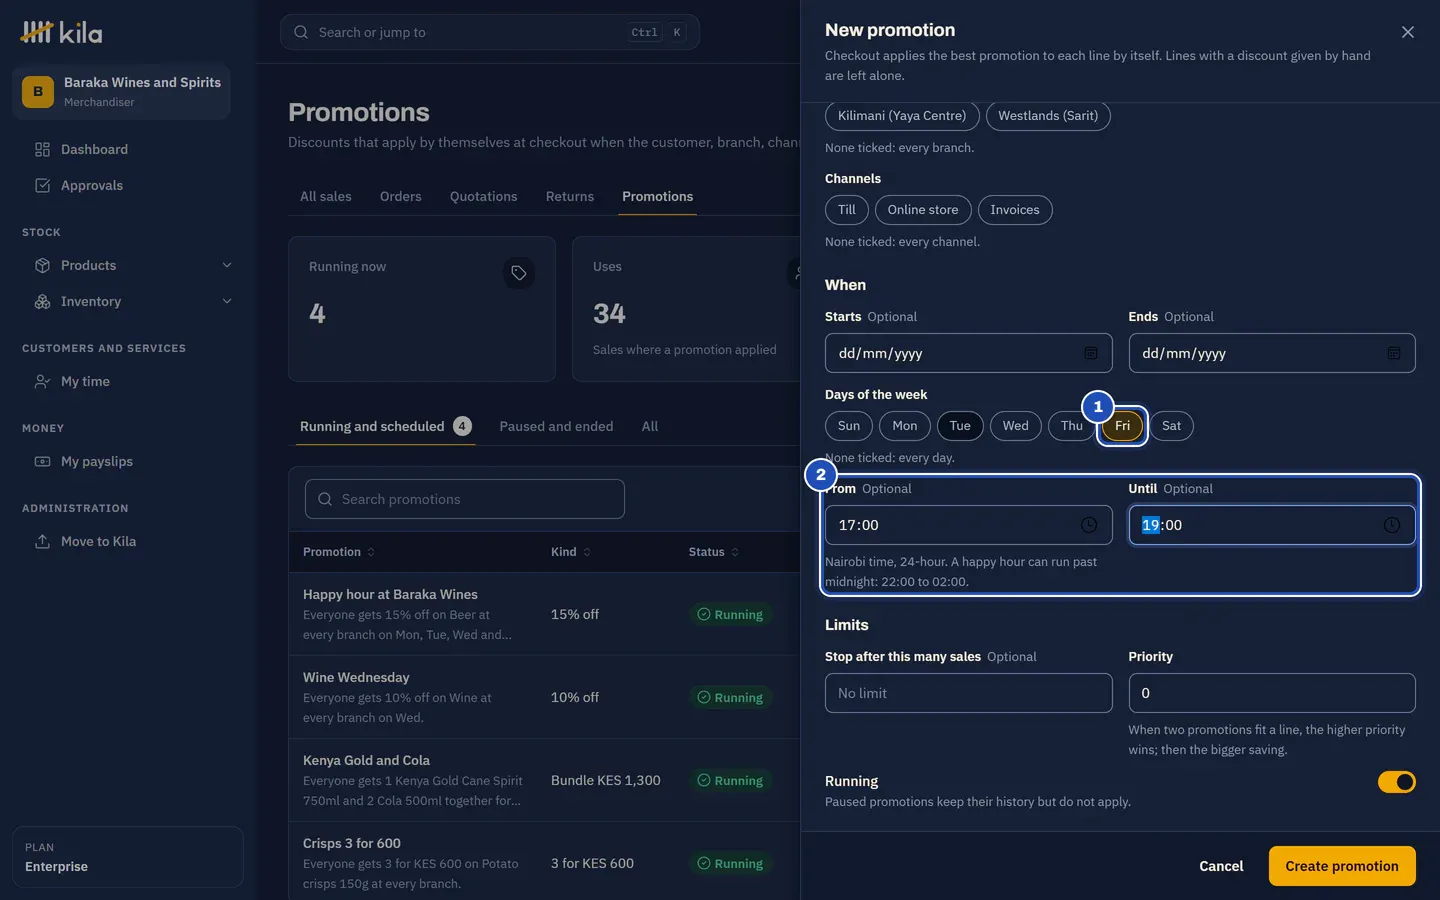Switch to the All sales tab
The width and height of the screenshot is (1440, 900).
(326, 196)
